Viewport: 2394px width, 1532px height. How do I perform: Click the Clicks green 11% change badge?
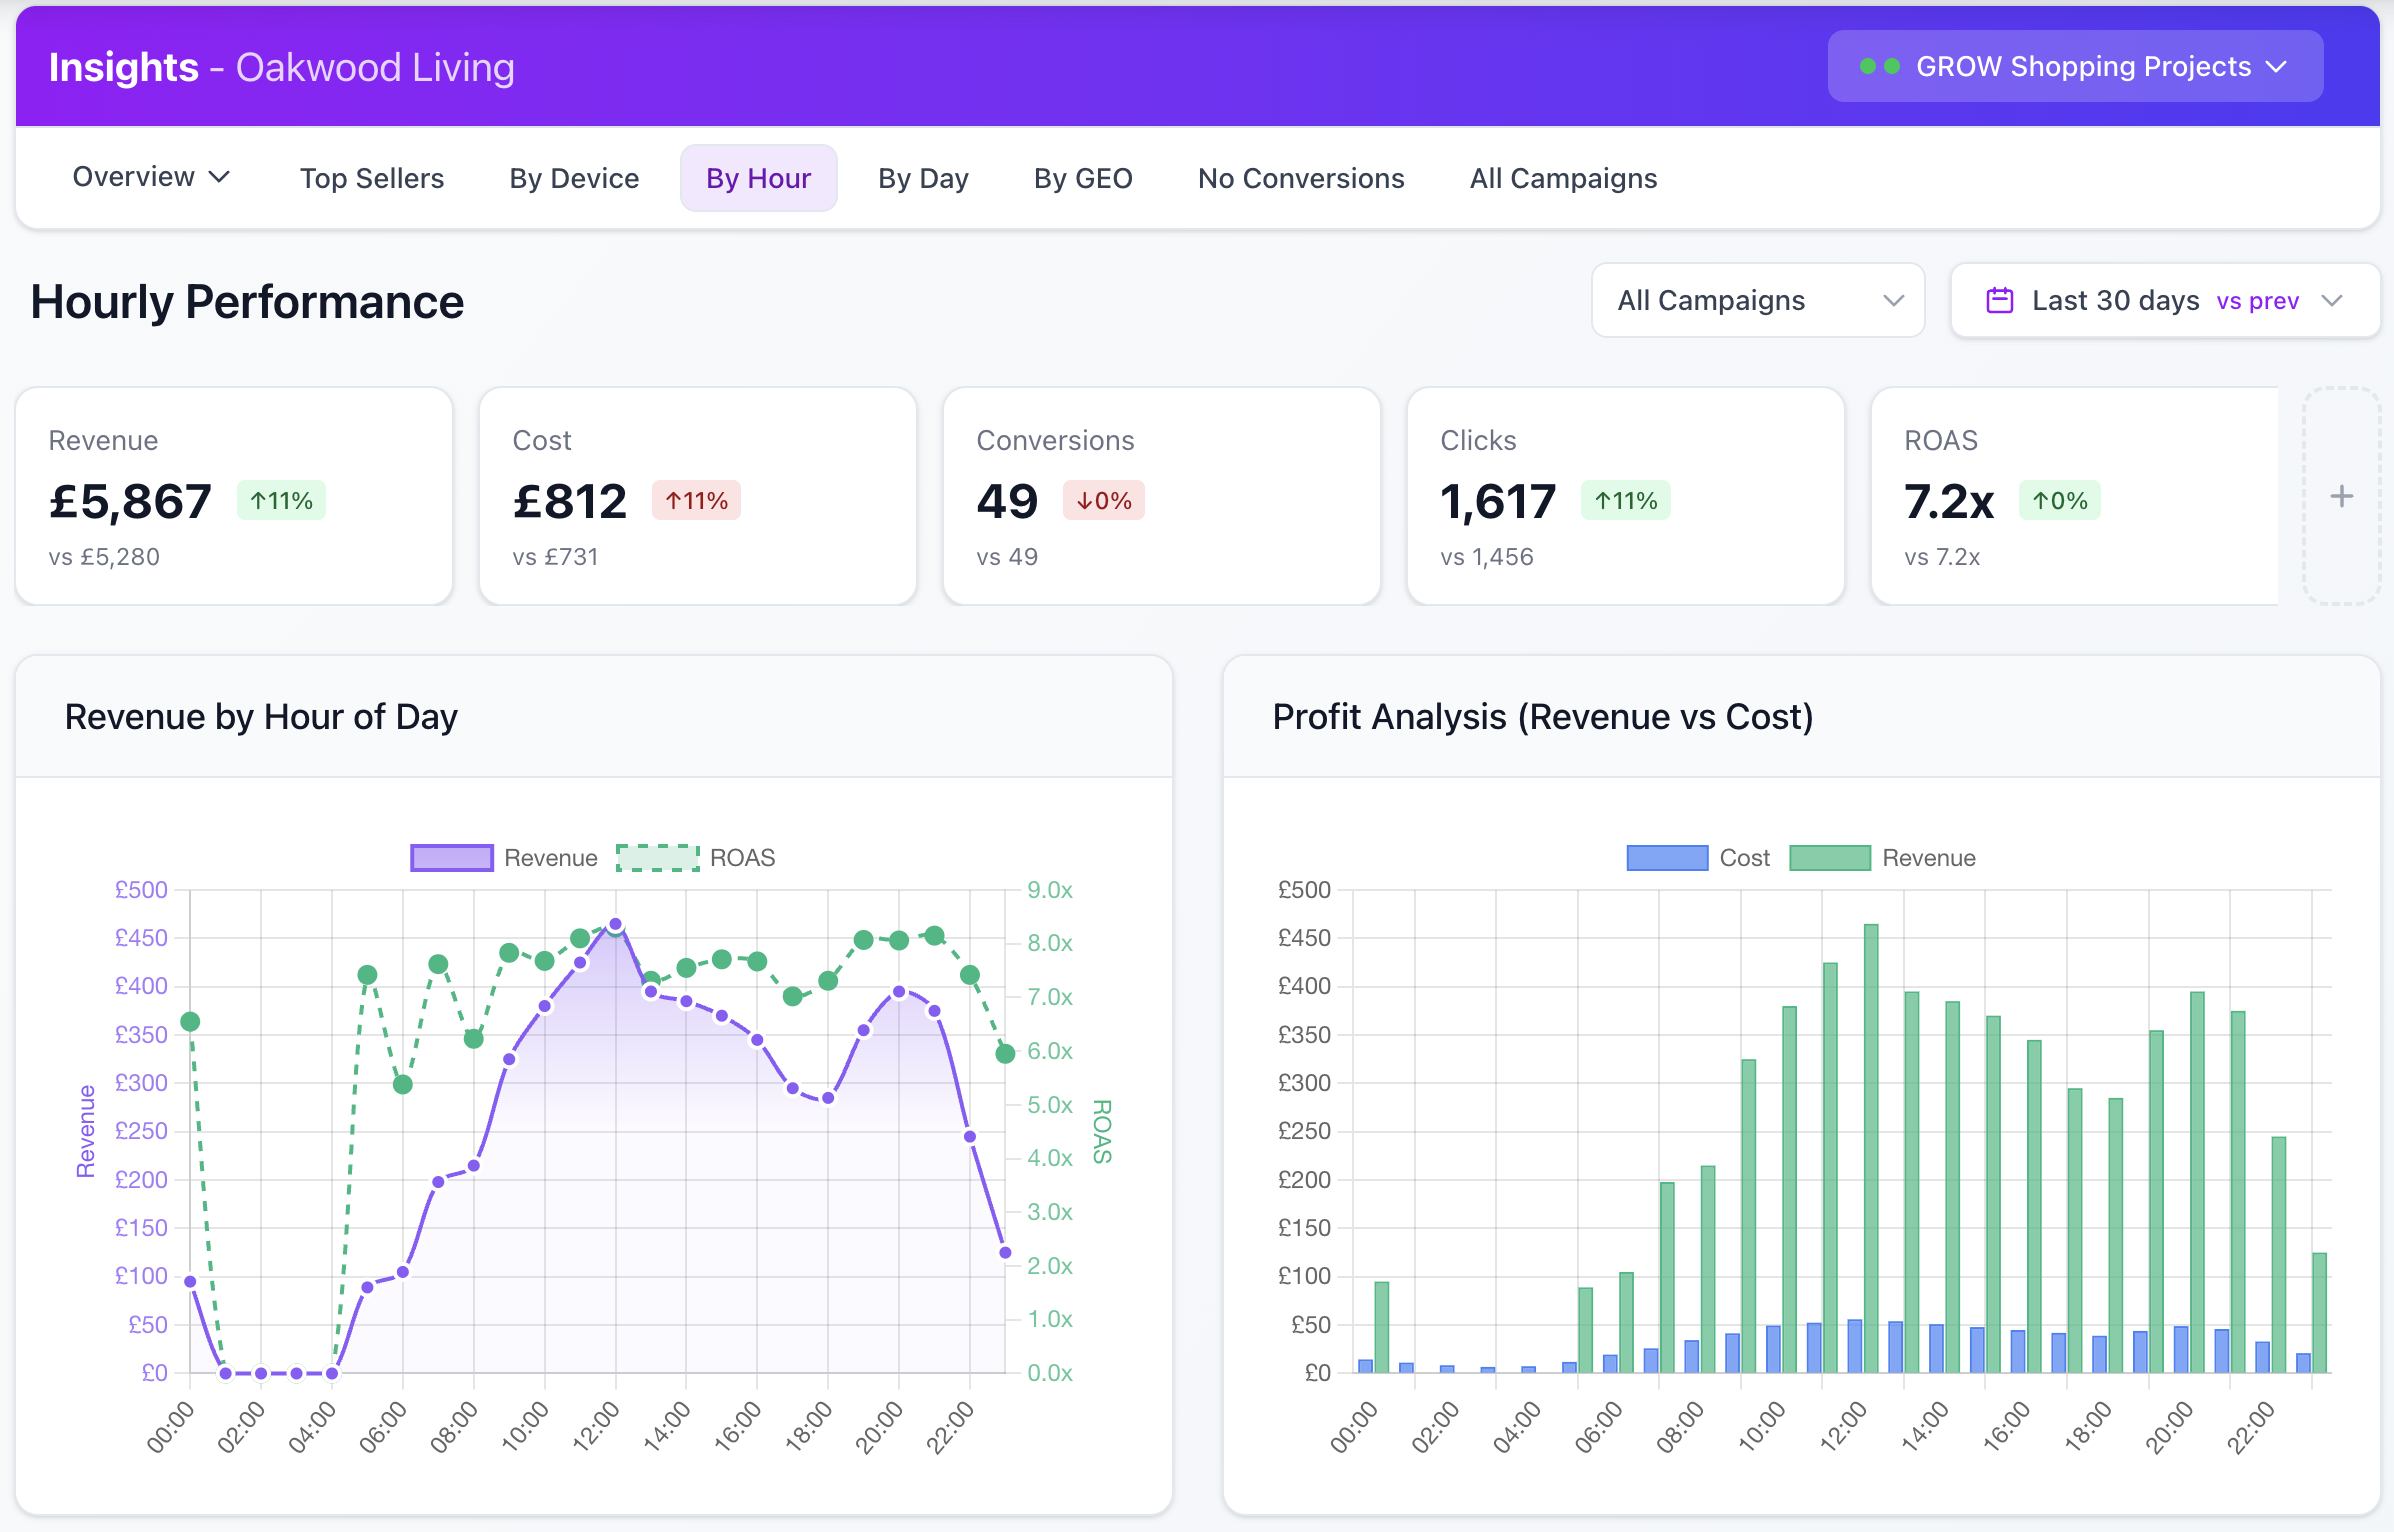click(1625, 501)
